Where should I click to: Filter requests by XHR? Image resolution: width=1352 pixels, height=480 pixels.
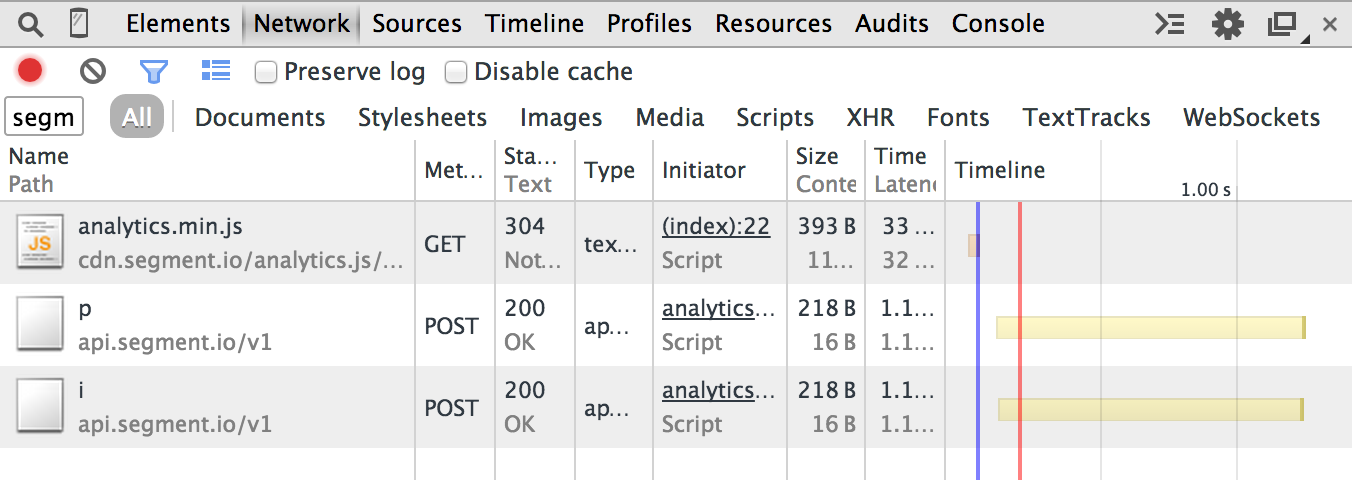pos(870,118)
